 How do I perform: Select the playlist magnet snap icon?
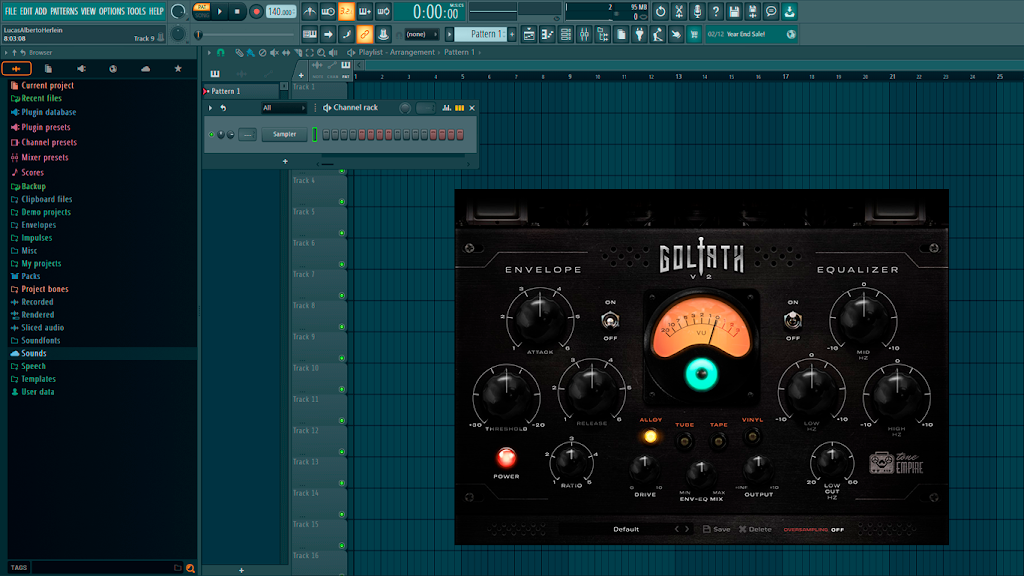point(220,52)
